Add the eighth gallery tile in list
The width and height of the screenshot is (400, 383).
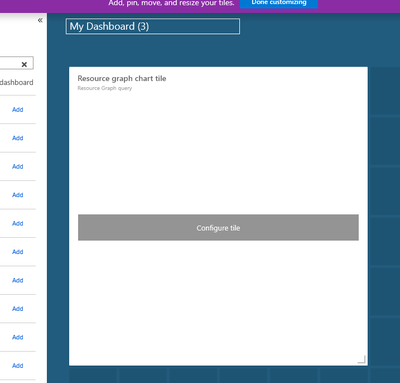[18, 309]
